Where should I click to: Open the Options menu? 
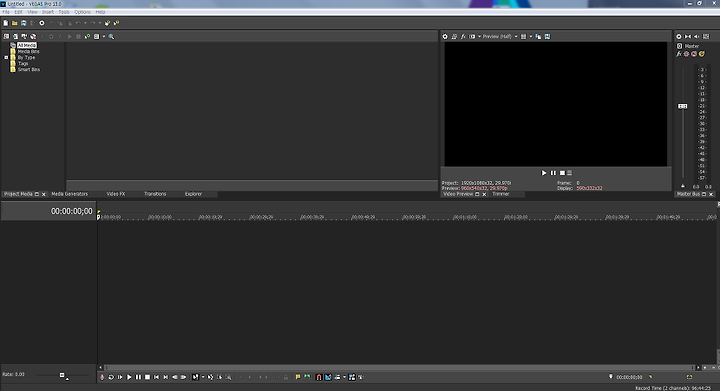coord(82,12)
